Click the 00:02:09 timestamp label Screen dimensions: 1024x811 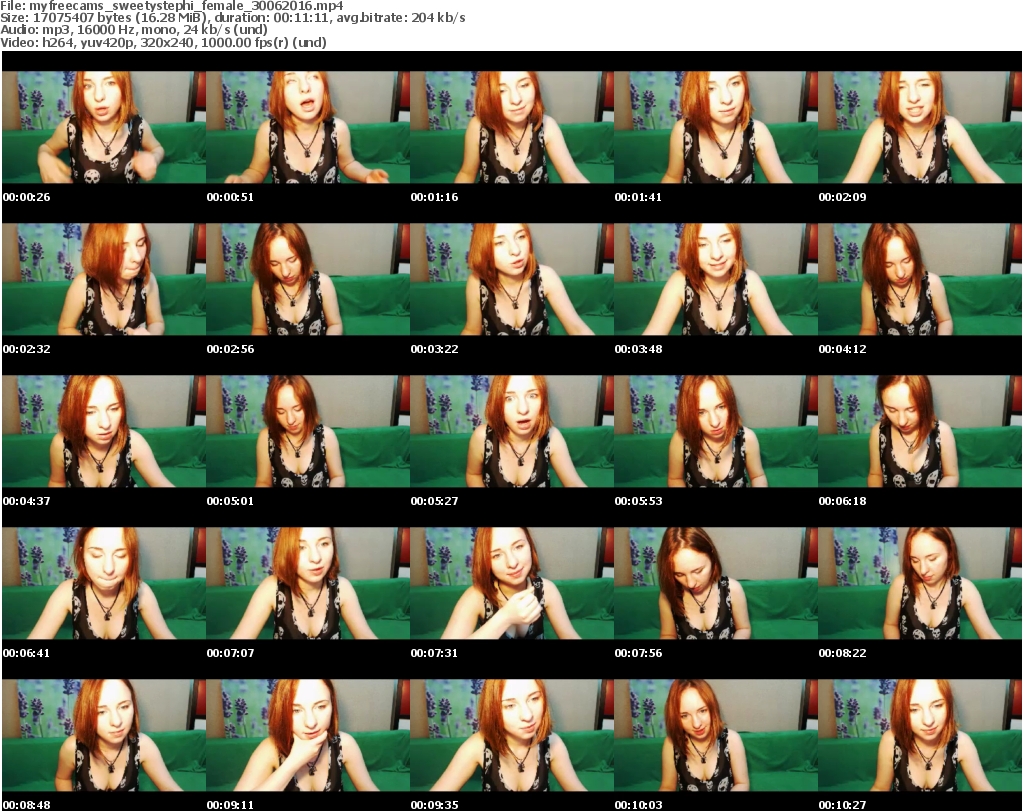[842, 197]
